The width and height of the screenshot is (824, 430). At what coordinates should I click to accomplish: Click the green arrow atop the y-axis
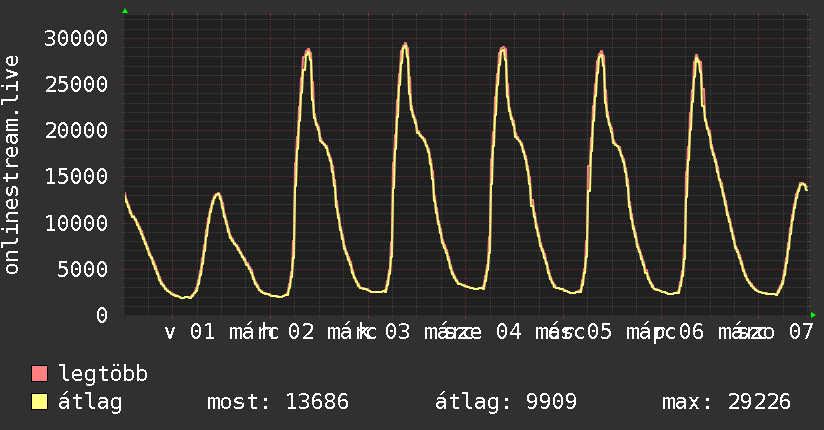[125, 11]
